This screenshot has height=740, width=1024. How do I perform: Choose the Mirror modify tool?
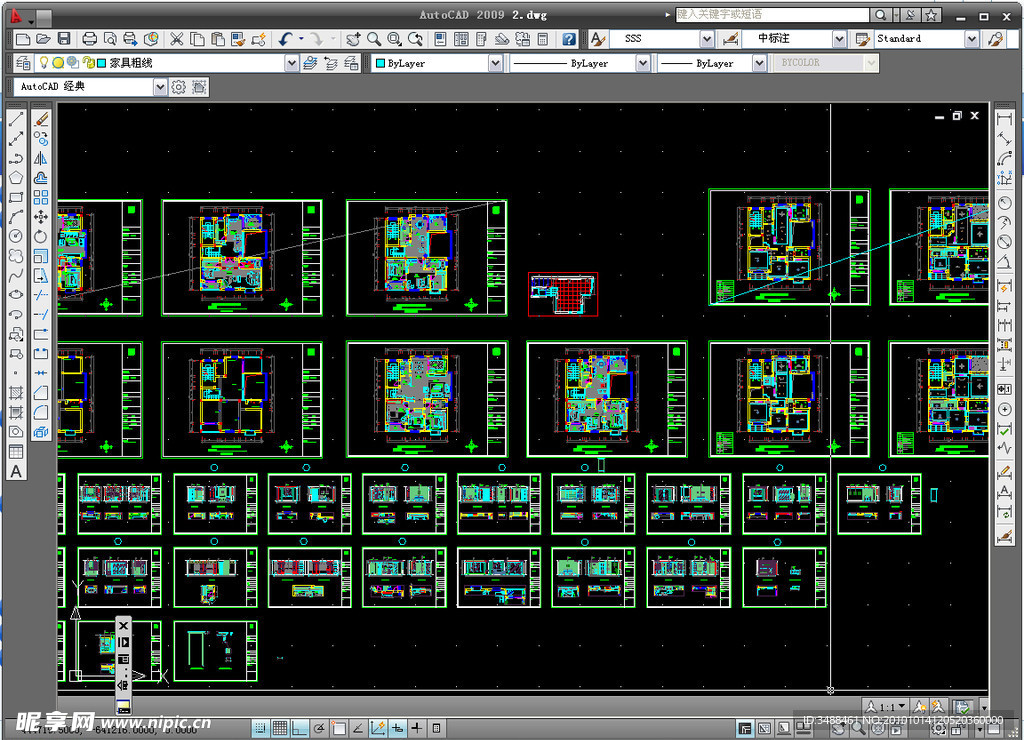click(x=41, y=158)
